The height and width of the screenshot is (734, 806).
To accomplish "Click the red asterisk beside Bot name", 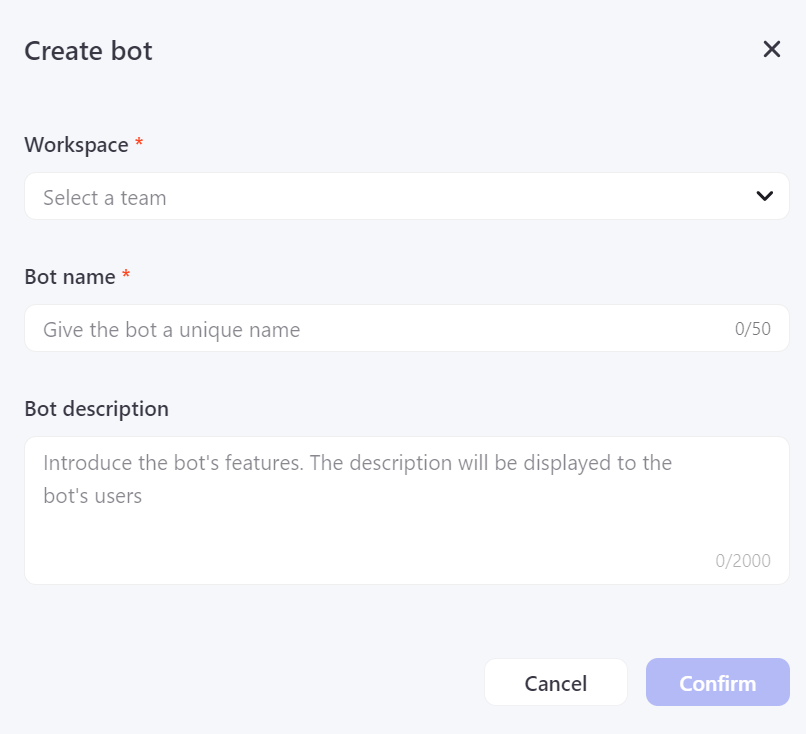I will coord(126,276).
